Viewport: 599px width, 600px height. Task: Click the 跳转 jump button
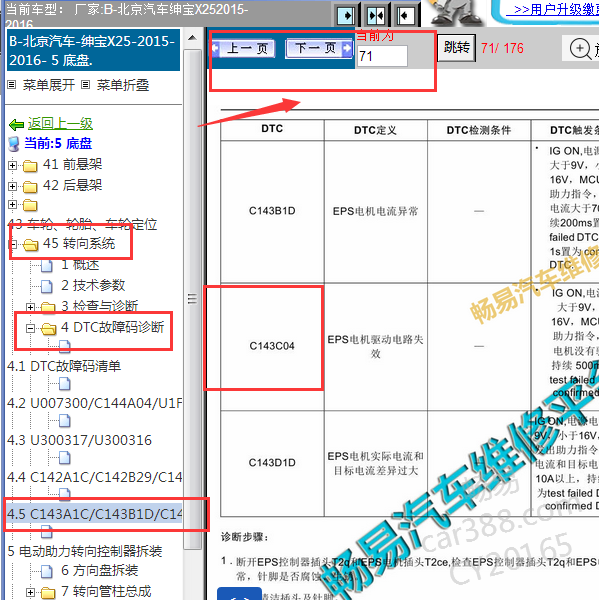457,48
